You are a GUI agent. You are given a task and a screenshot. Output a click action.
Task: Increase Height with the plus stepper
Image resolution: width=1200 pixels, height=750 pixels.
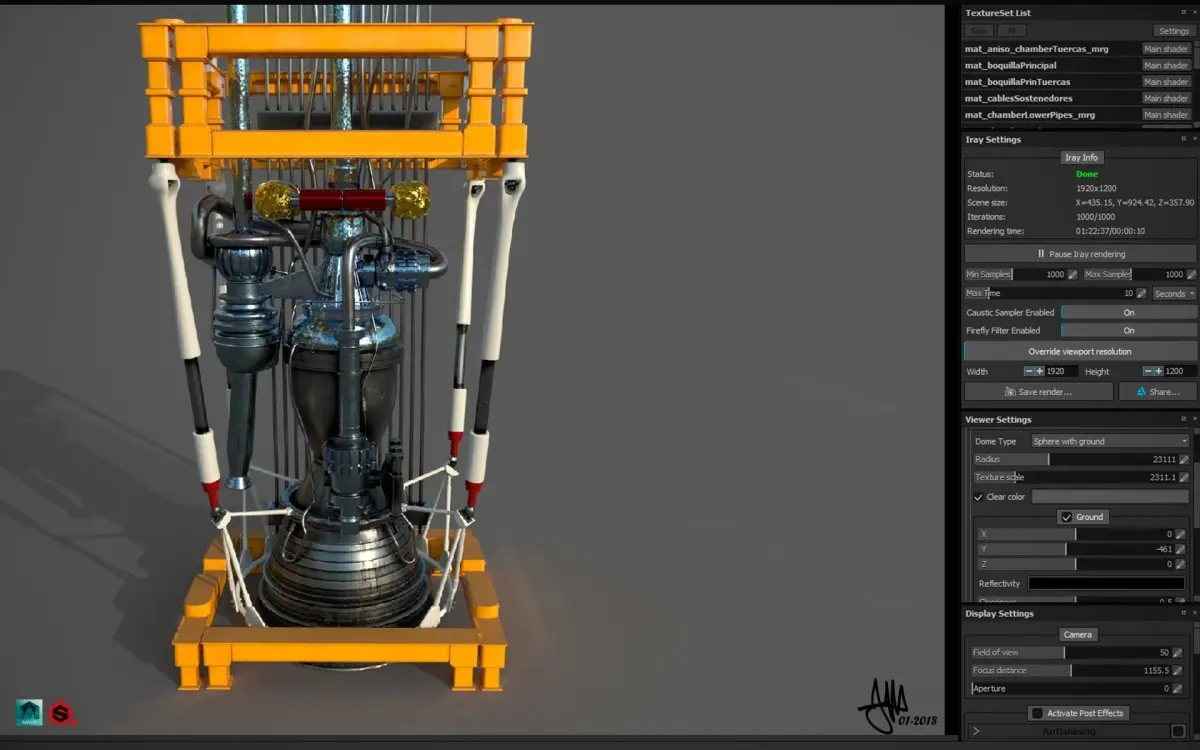click(x=1158, y=371)
